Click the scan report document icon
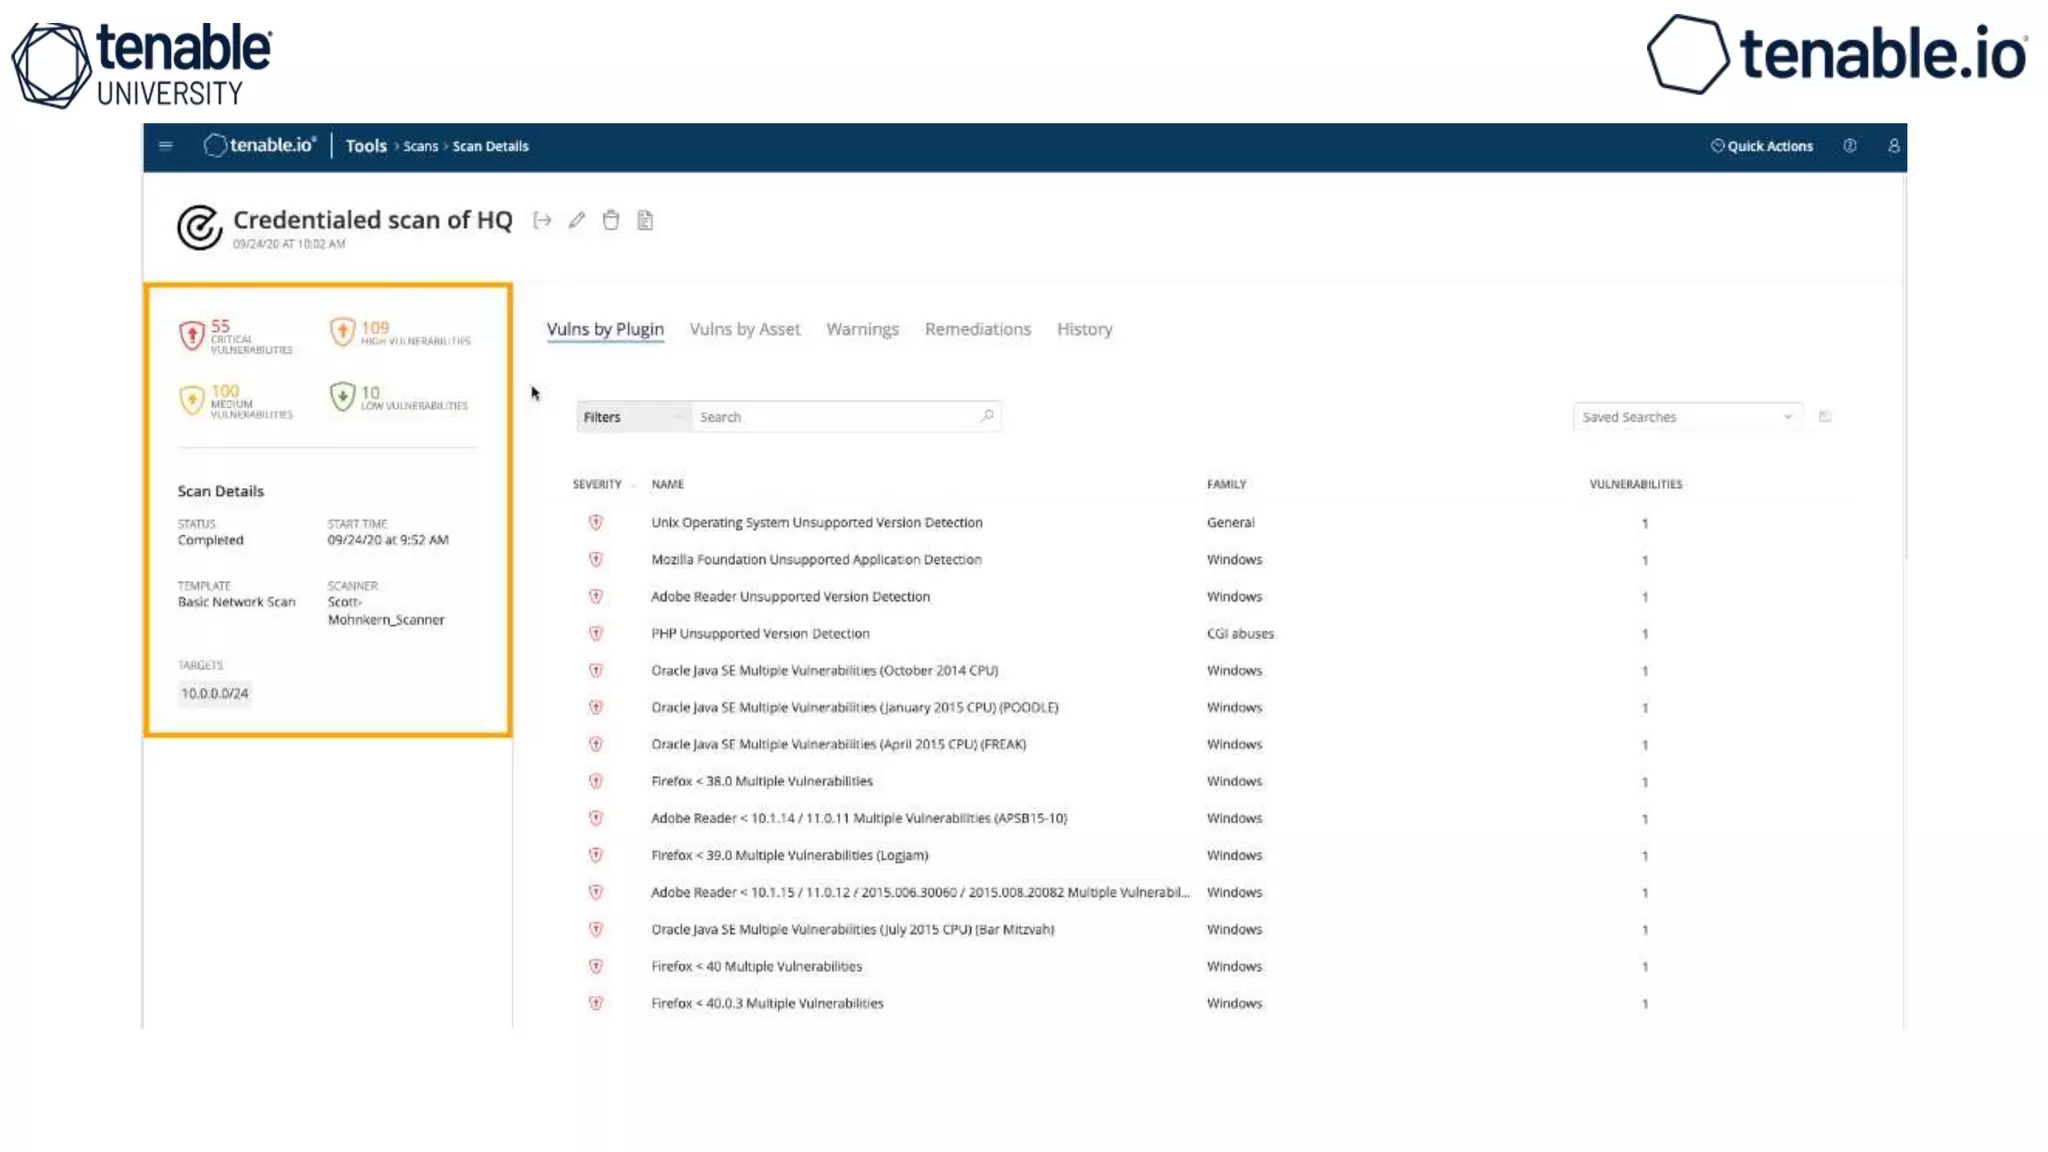2048x1152 pixels. click(x=645, y=221)
